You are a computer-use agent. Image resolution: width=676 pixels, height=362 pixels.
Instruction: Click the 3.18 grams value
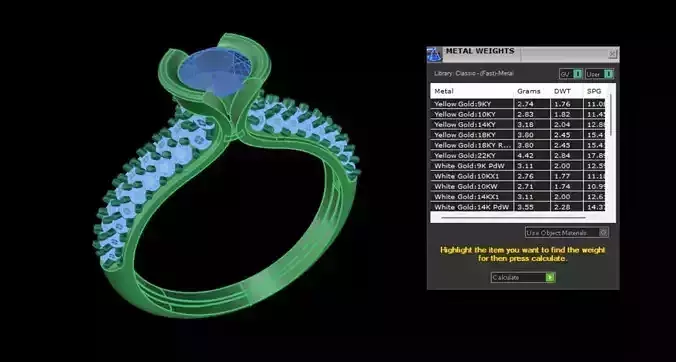pos(525,125)
